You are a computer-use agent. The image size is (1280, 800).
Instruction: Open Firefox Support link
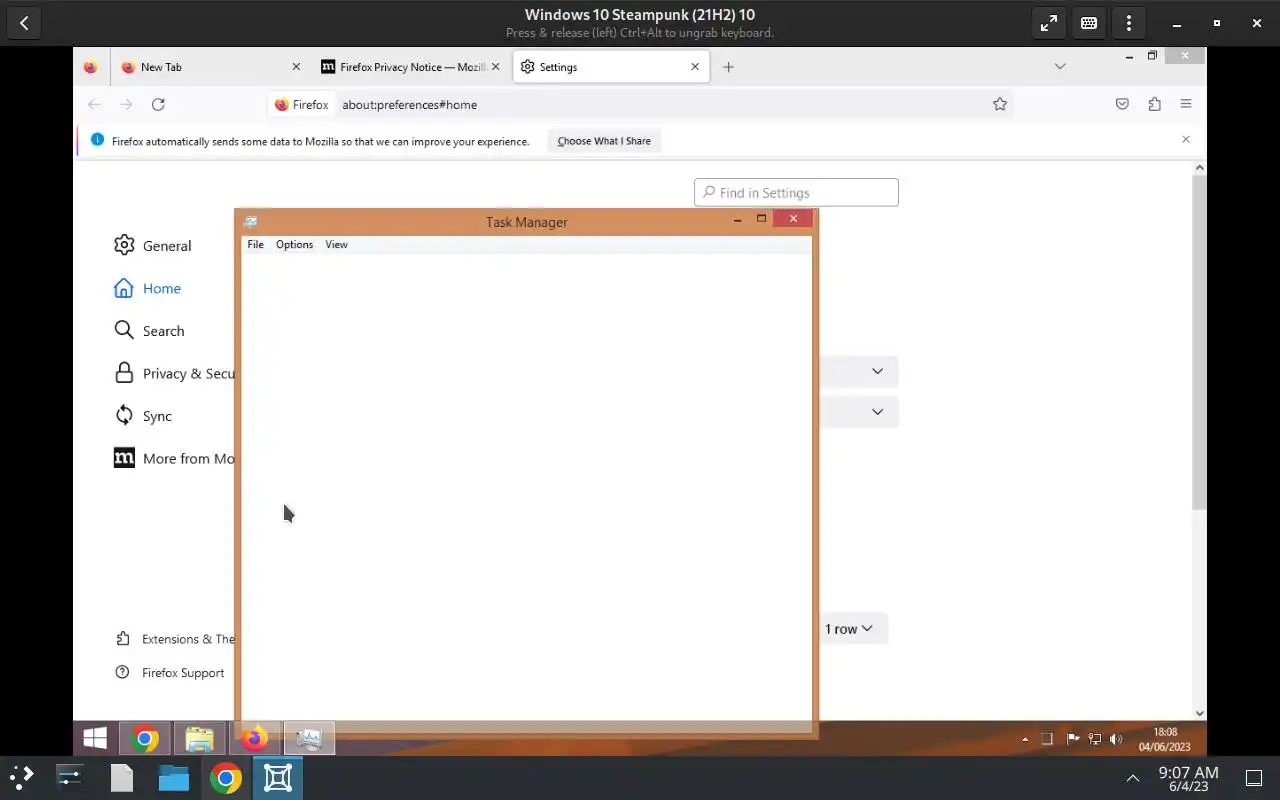tap(170, 673)
